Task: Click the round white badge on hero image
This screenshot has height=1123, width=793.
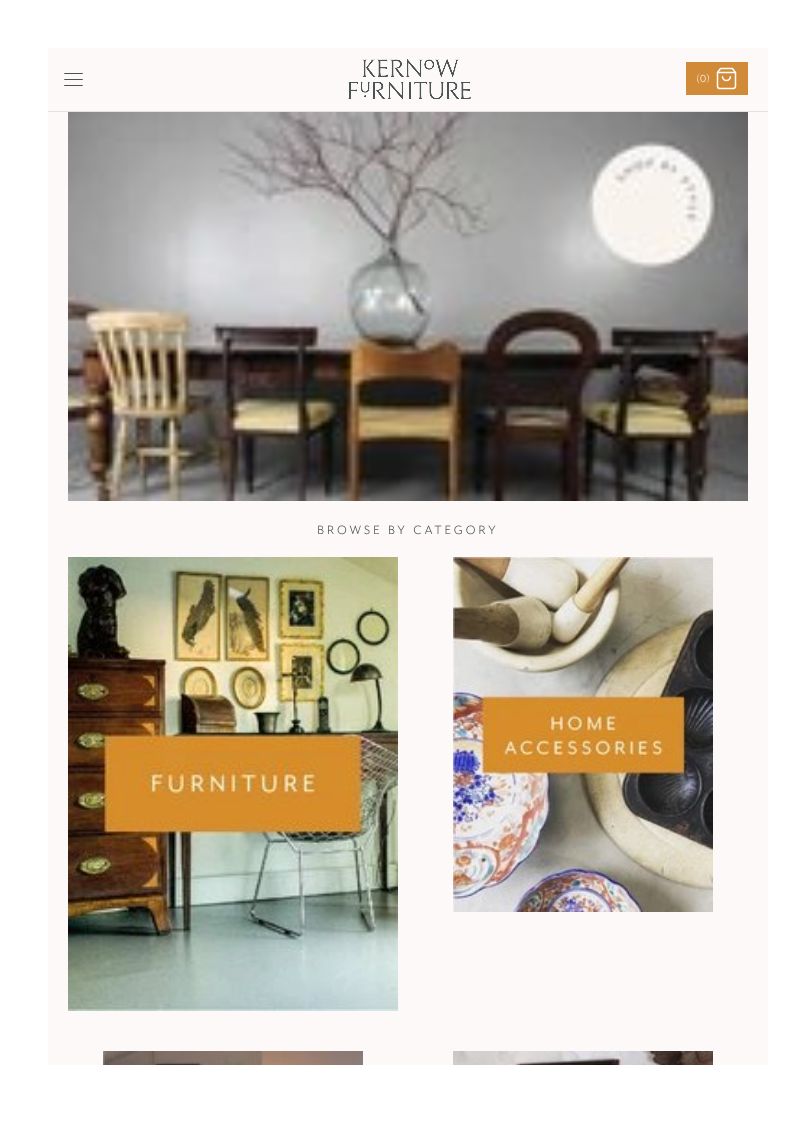Action: click(x=652, y=205)
